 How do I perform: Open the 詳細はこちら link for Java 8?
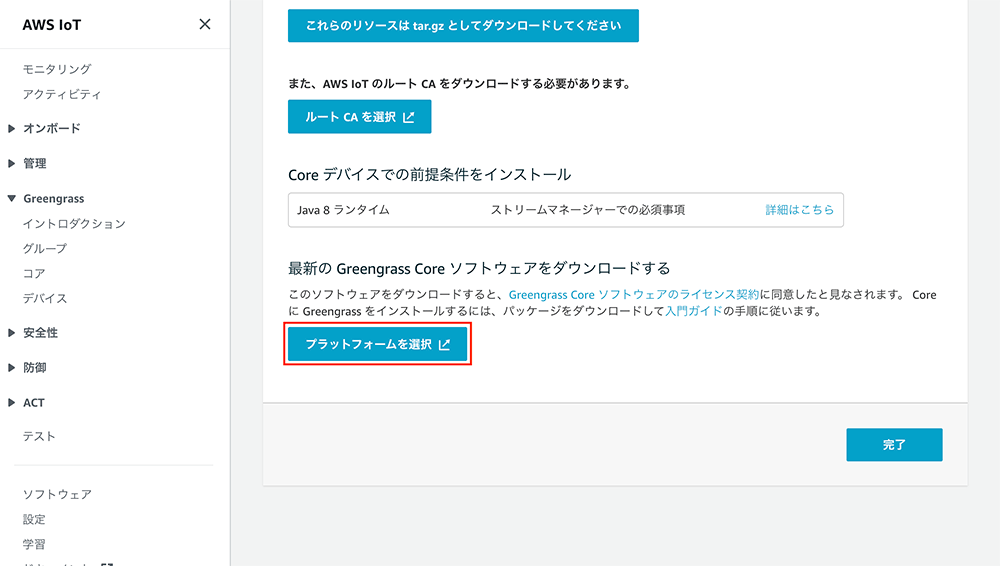click(799, 210)
